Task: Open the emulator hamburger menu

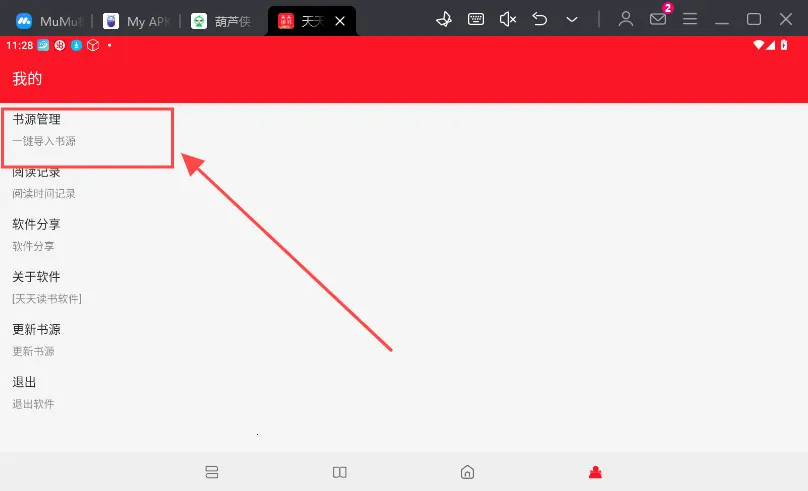Action: click(x=690, y=19)
